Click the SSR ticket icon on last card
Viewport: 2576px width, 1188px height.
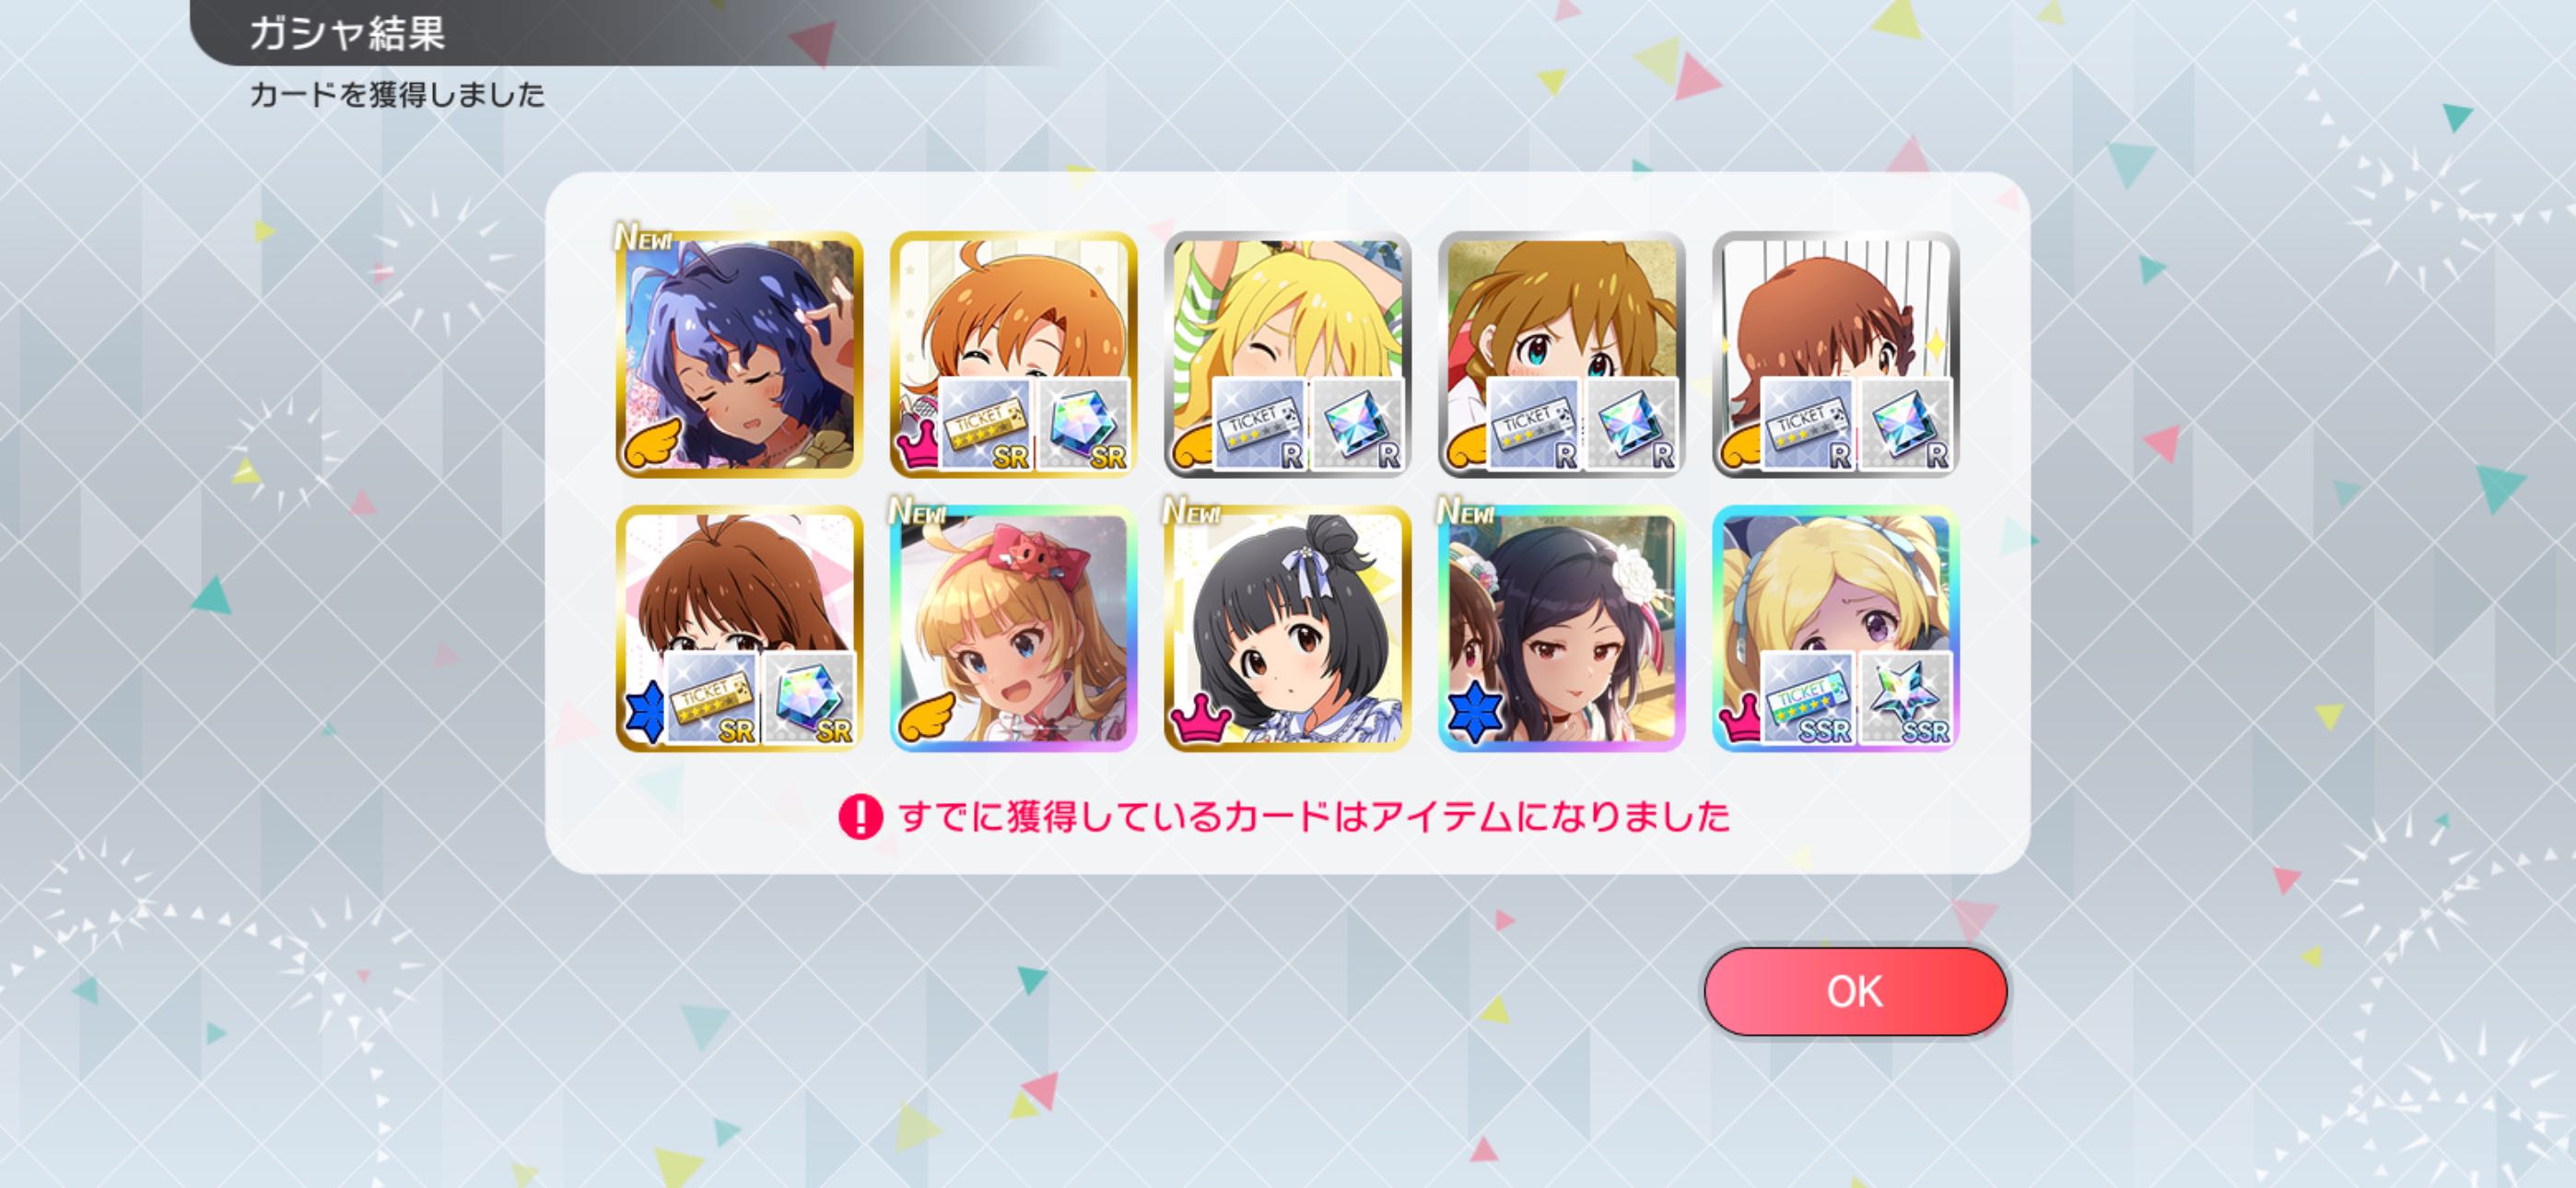coord(1808,698)
